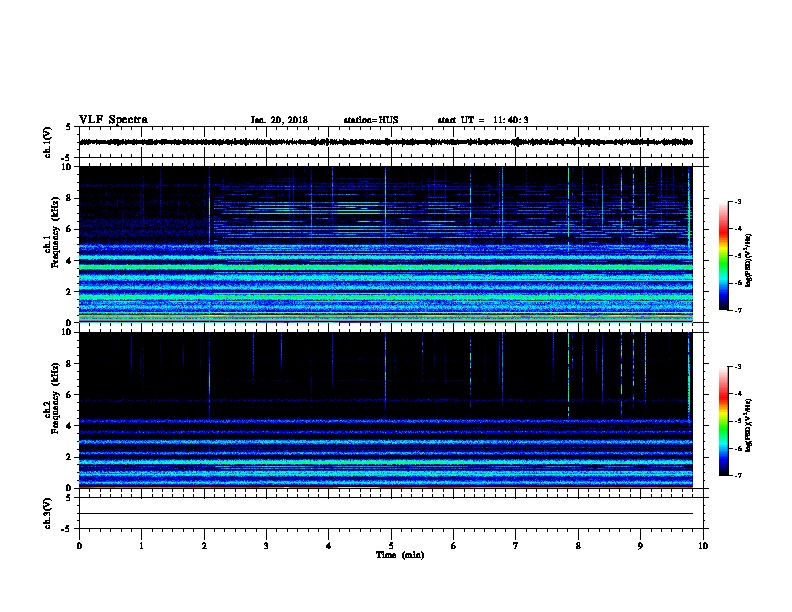792x612 pixels.
Task: Click the "5" tick on ch.1(V) axis
Action: pyautogui.click(x=68, y=127)
